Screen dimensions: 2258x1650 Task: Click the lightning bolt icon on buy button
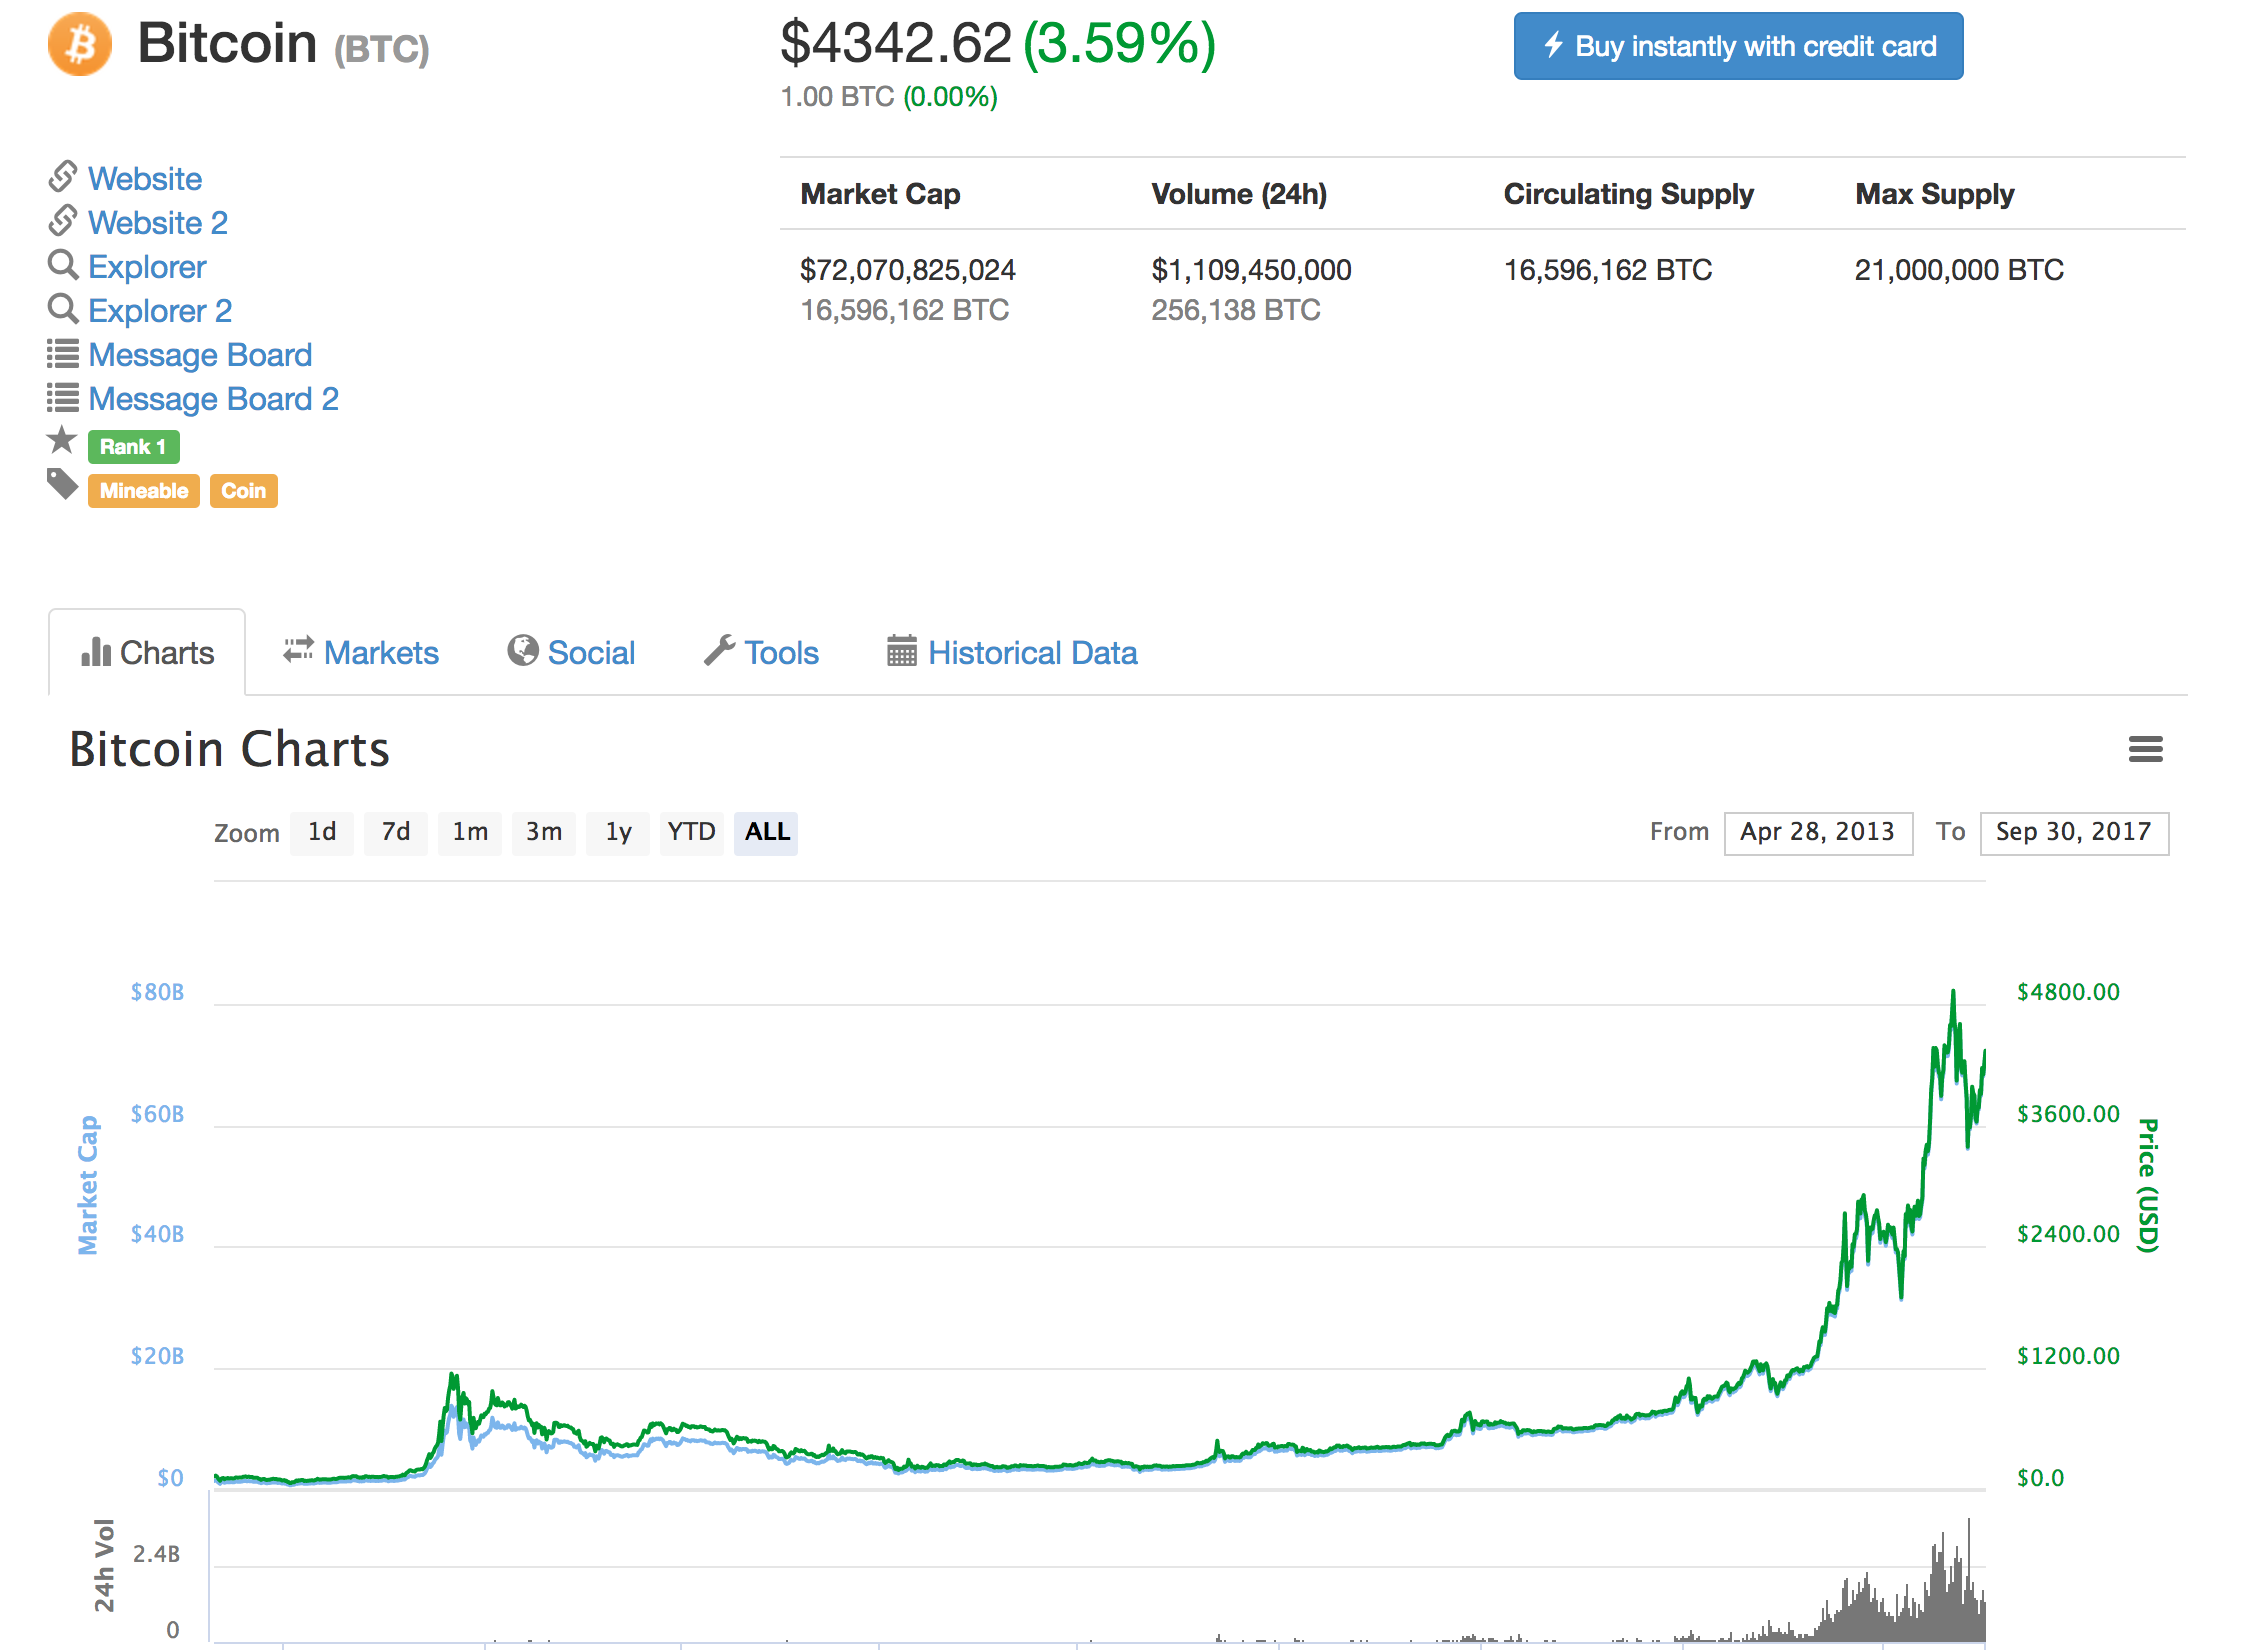(1553, 45)
